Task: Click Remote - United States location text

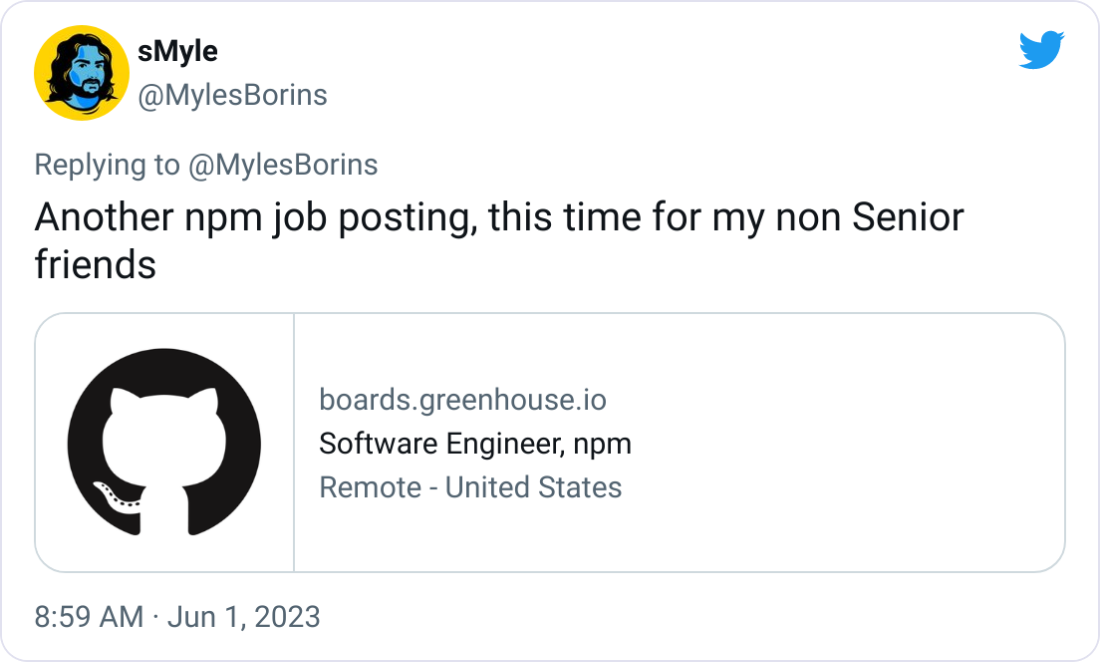Action: tap(471, 487)
